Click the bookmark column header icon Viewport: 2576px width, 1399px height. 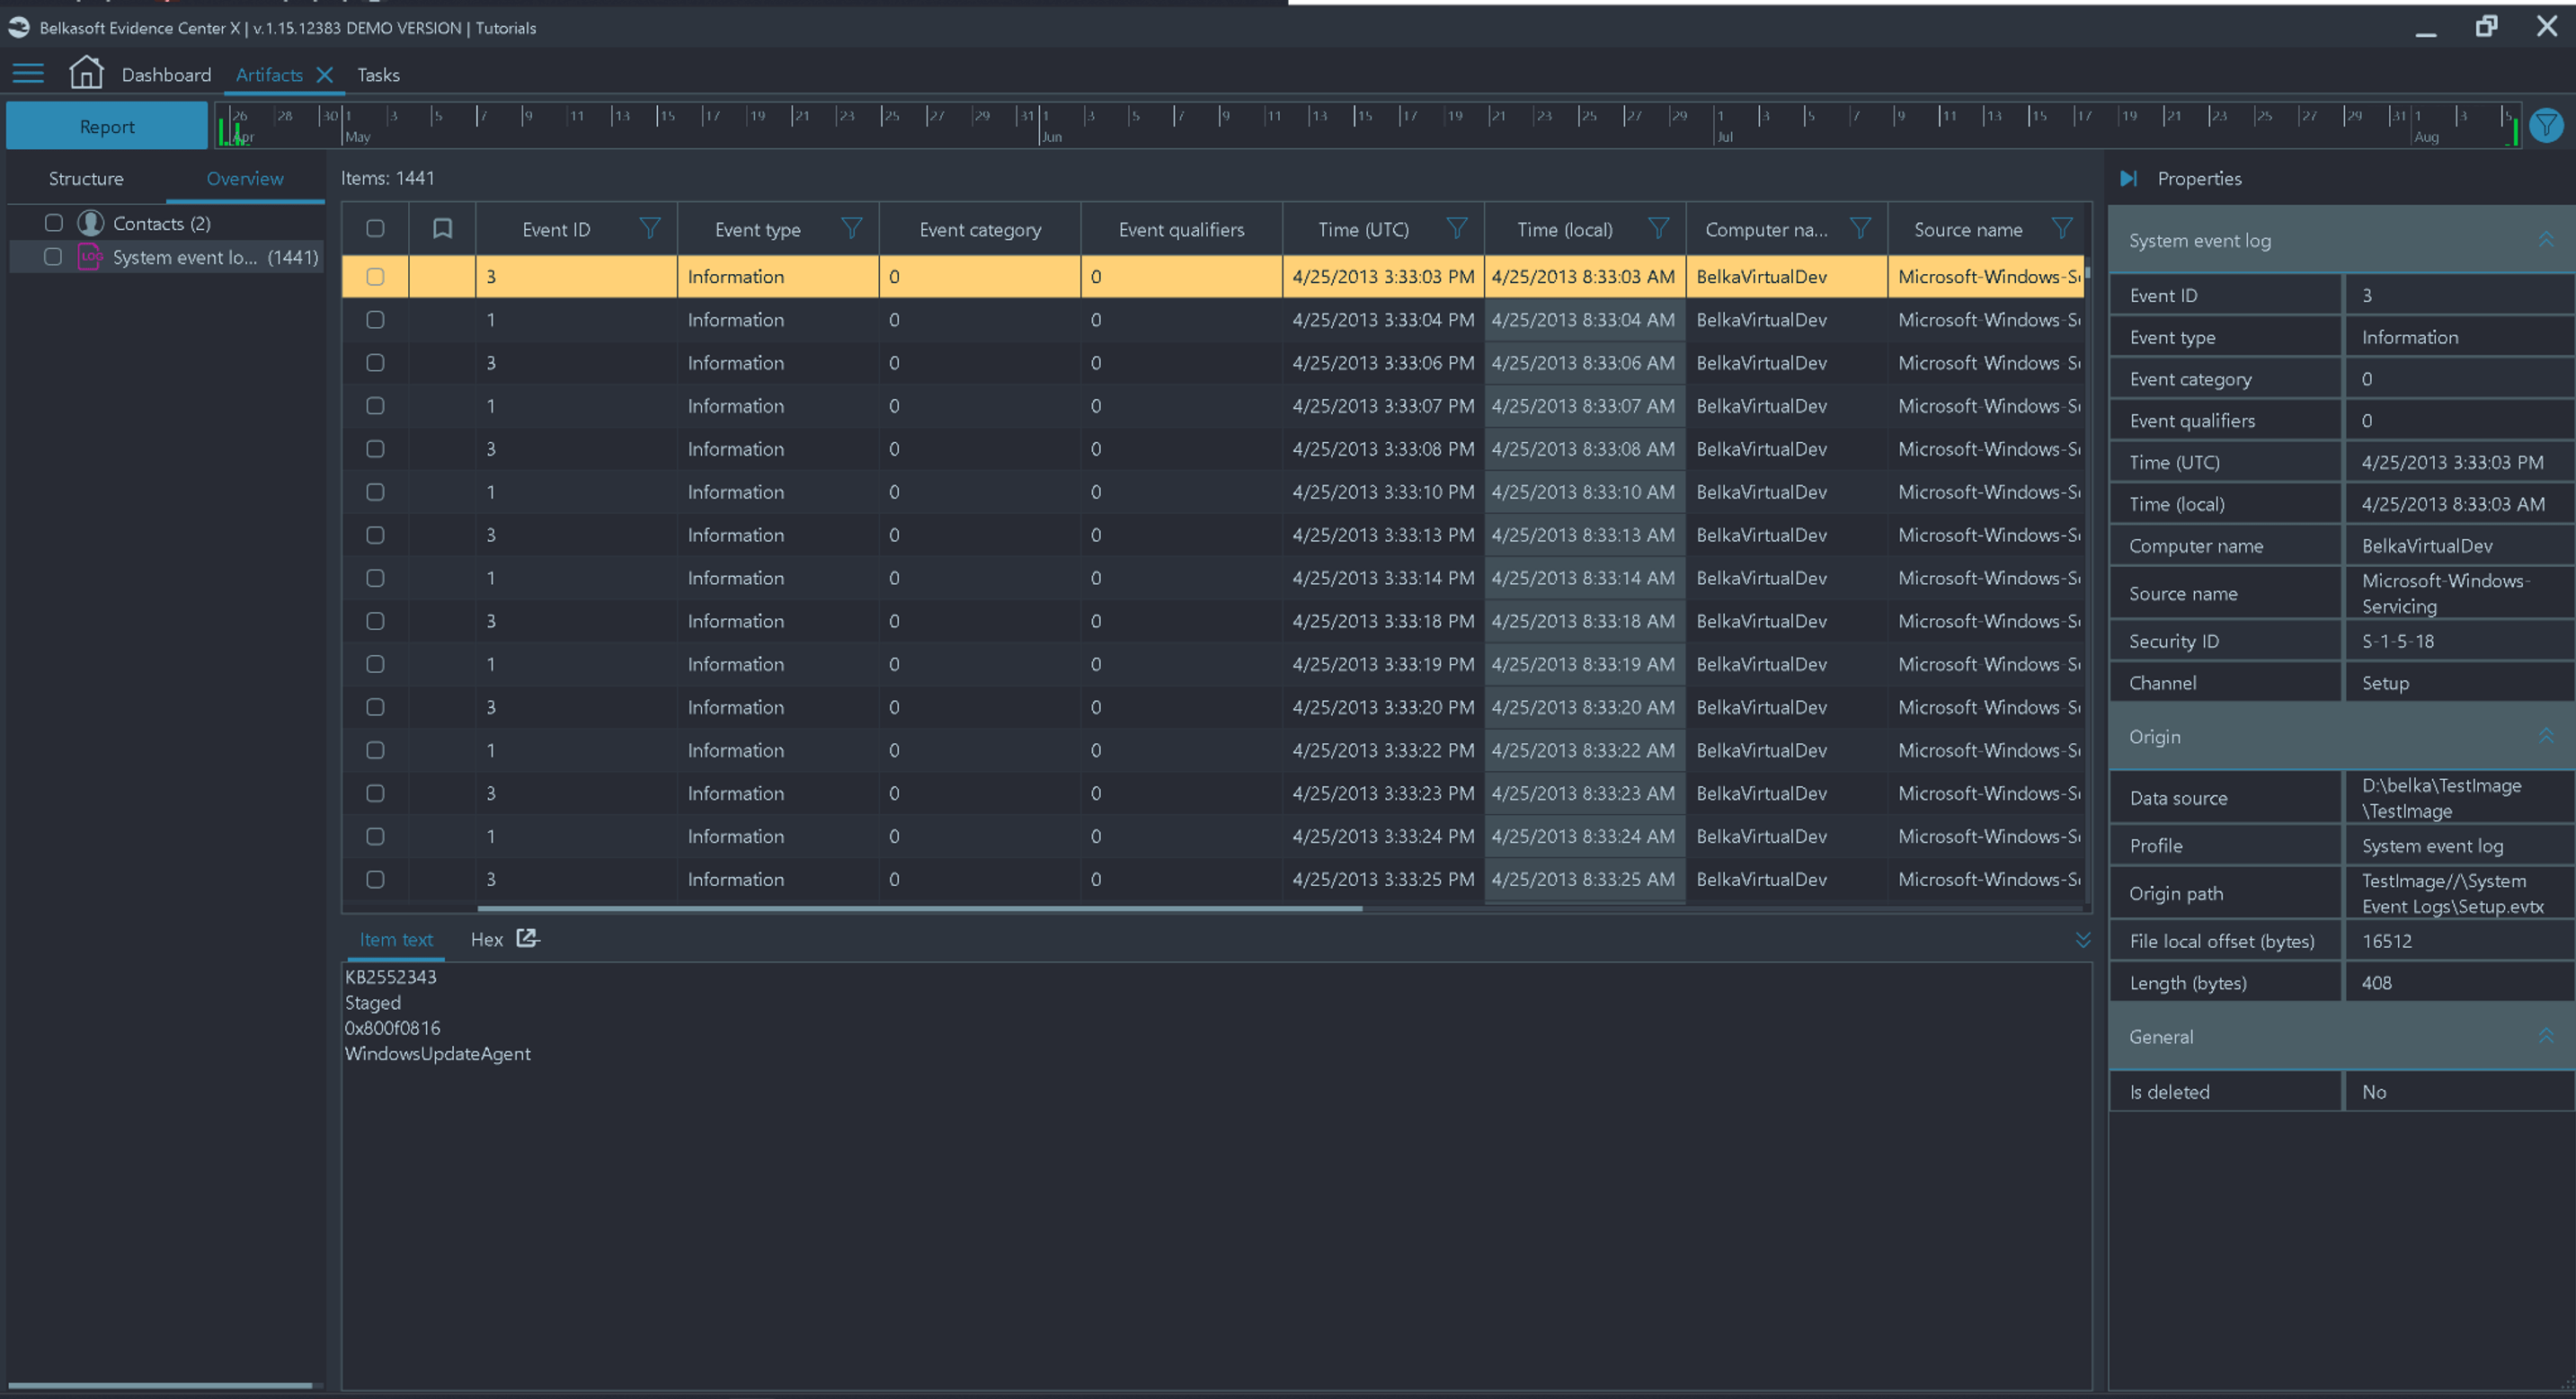pyautogui.click(x=442, y=229)
